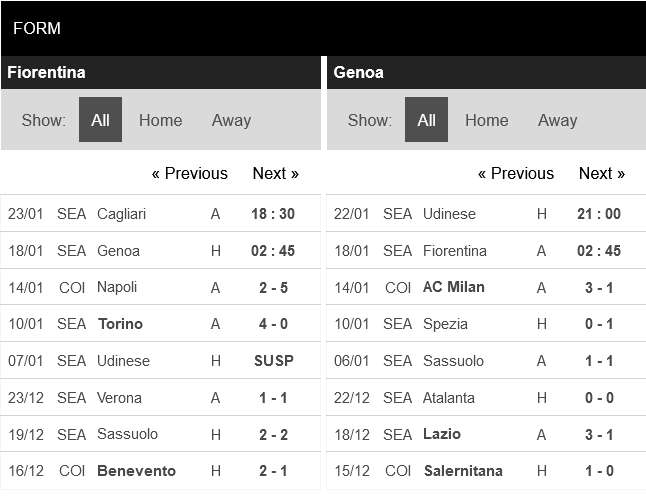Switch Fiorentina form to Home matches

click(x=160, y=120)
